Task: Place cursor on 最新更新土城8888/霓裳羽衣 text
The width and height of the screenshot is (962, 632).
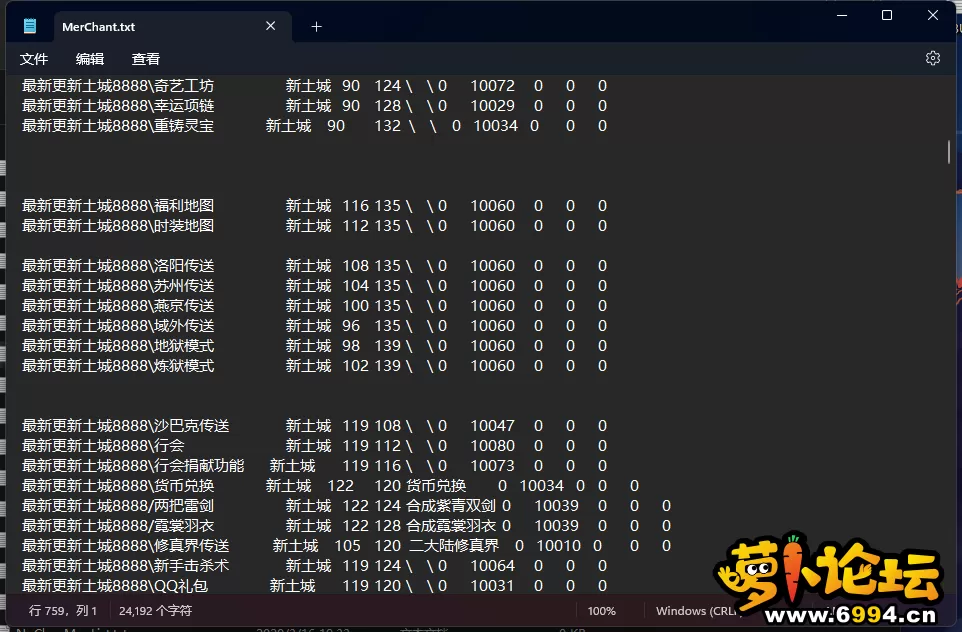Action: 118,526
